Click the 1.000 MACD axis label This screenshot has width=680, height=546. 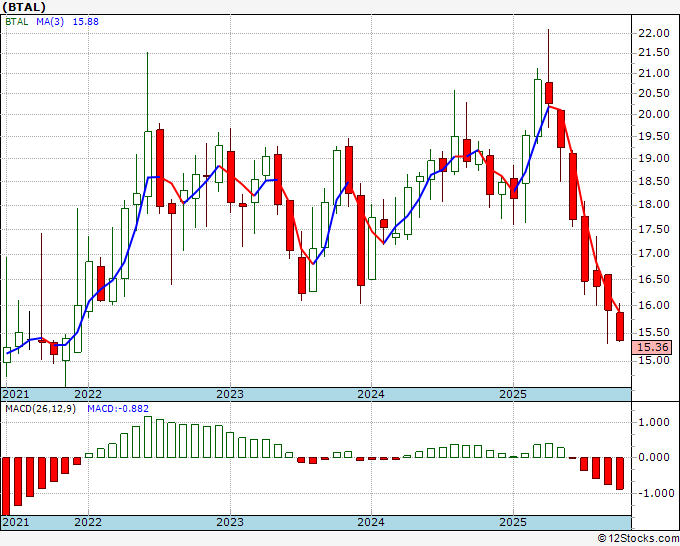point(656,422)
